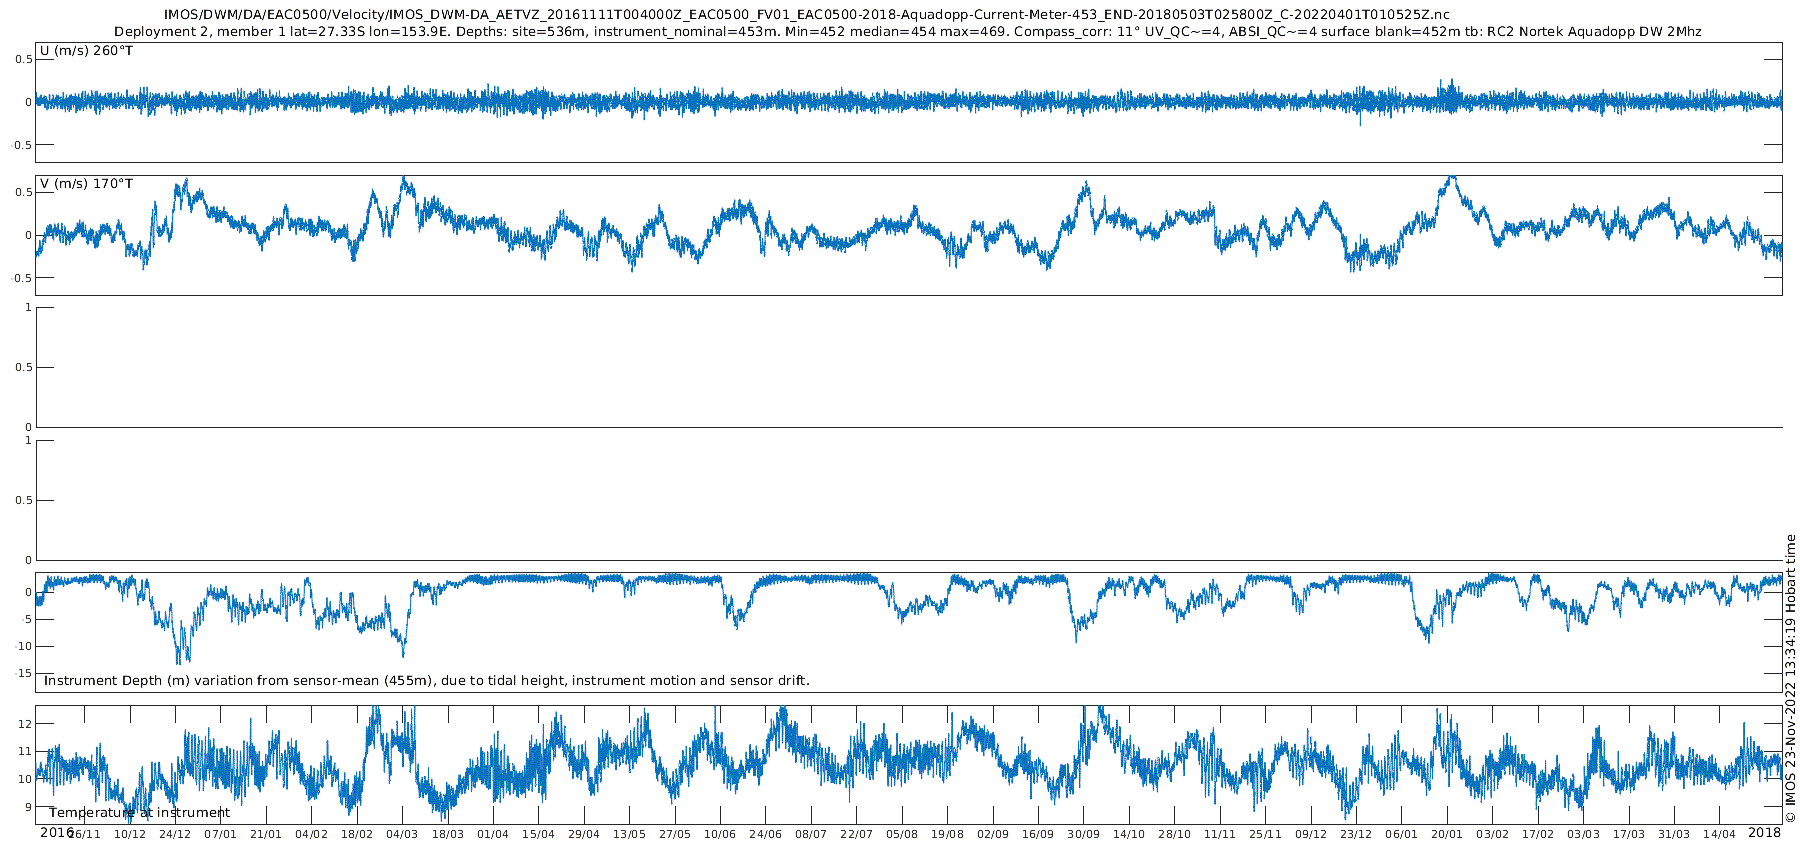The image size is (1800, 850).
Task: Click the V (m/s) 170°T panel label
Action: click(x=86, y=184)
